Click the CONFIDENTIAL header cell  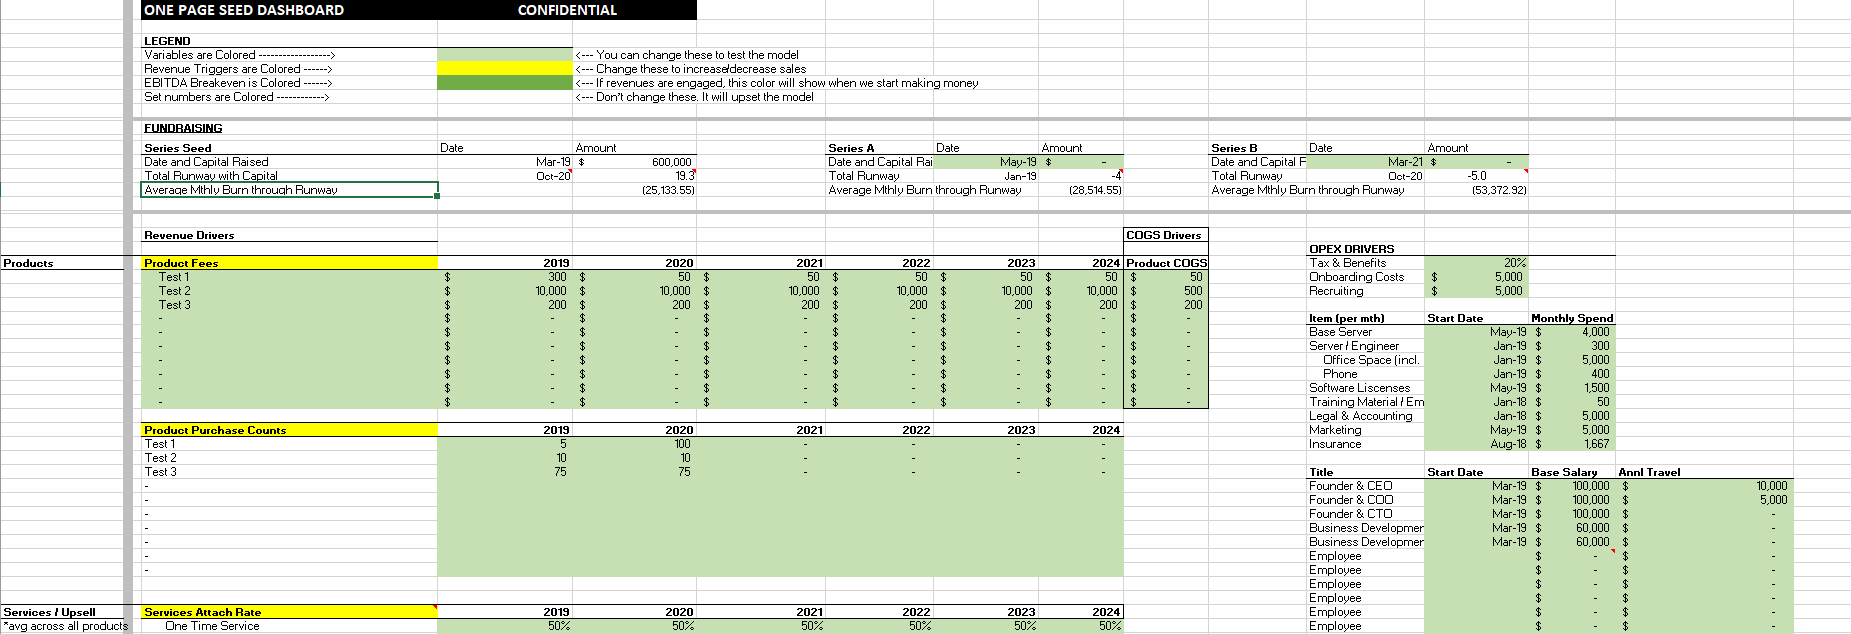(x=567, y=10)
